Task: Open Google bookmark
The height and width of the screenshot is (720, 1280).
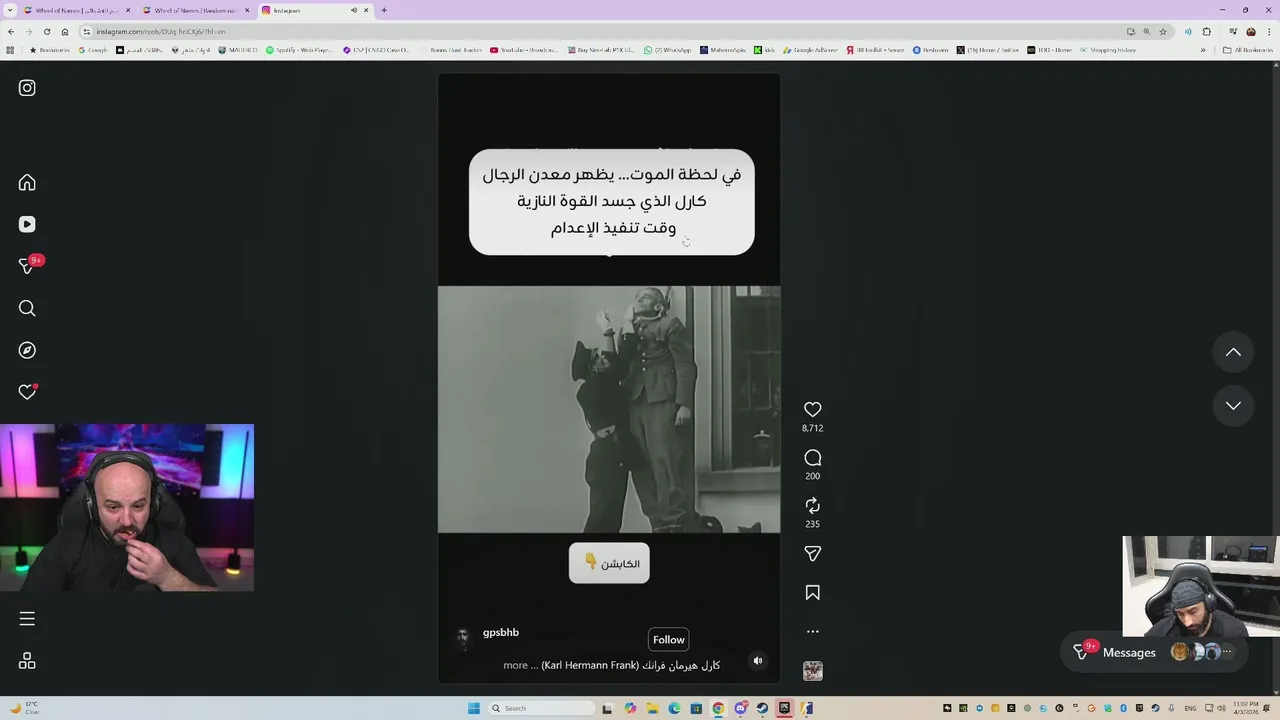Action: coord(94,50)
